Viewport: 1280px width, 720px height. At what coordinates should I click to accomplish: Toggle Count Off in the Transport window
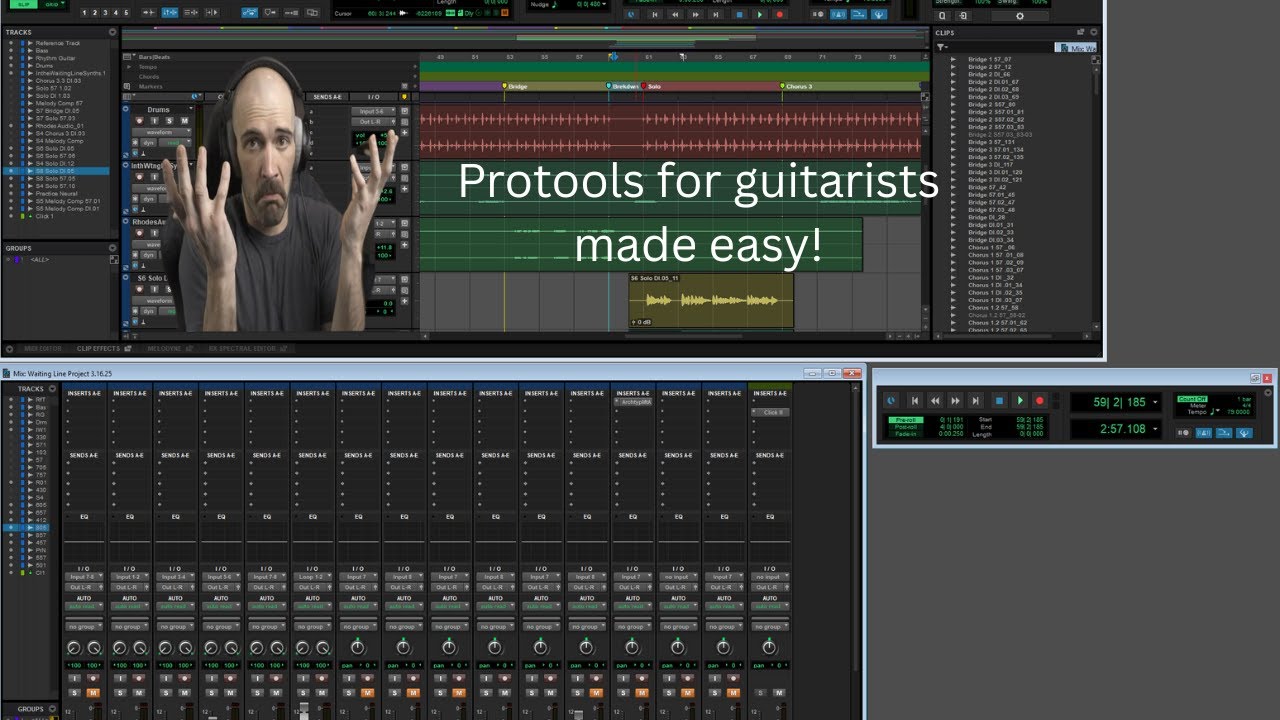click(x=1192, y=399)
